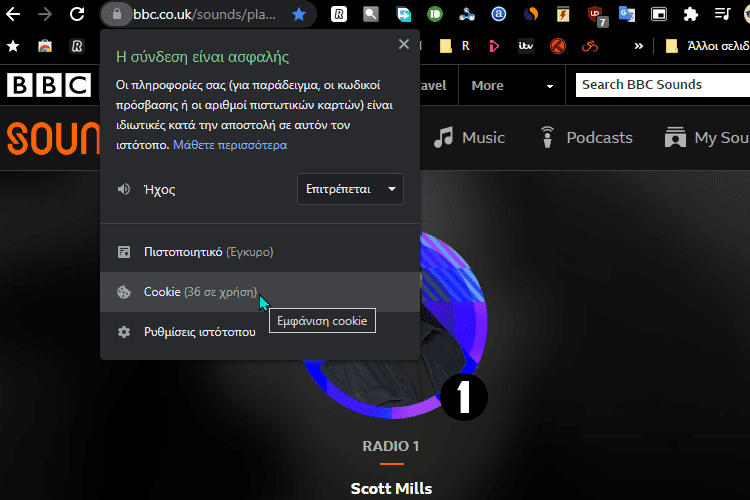The width and height of the screenshot is (750, 500).
Task: Click the blue bookmark star in address bar
Action: point(299,14)
